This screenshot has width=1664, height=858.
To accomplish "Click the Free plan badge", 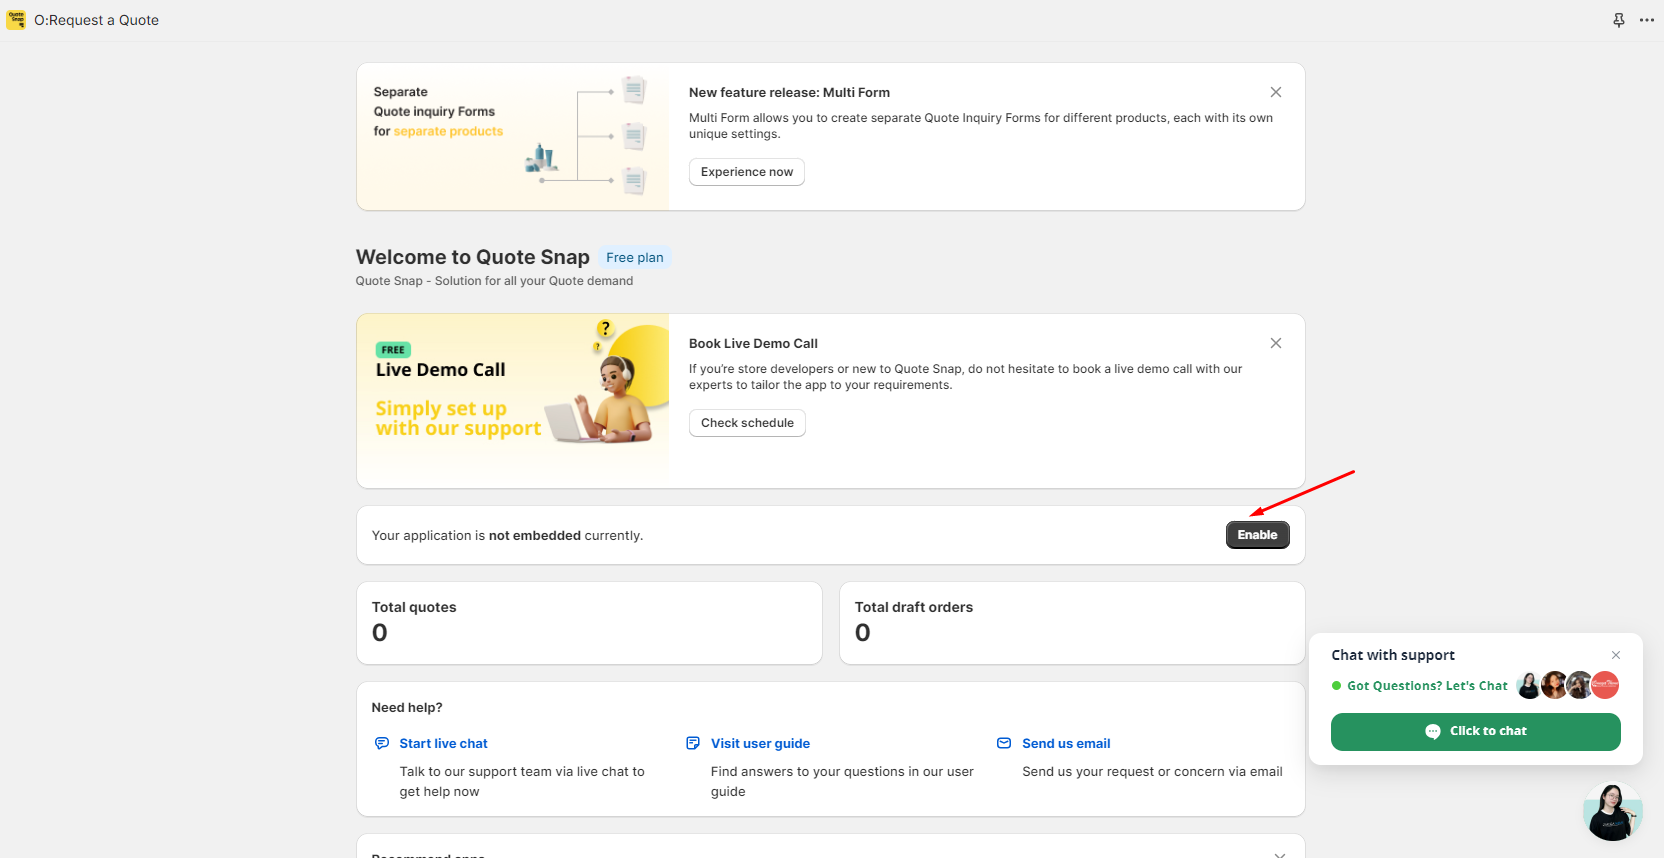I will click(x=634, y=258).
